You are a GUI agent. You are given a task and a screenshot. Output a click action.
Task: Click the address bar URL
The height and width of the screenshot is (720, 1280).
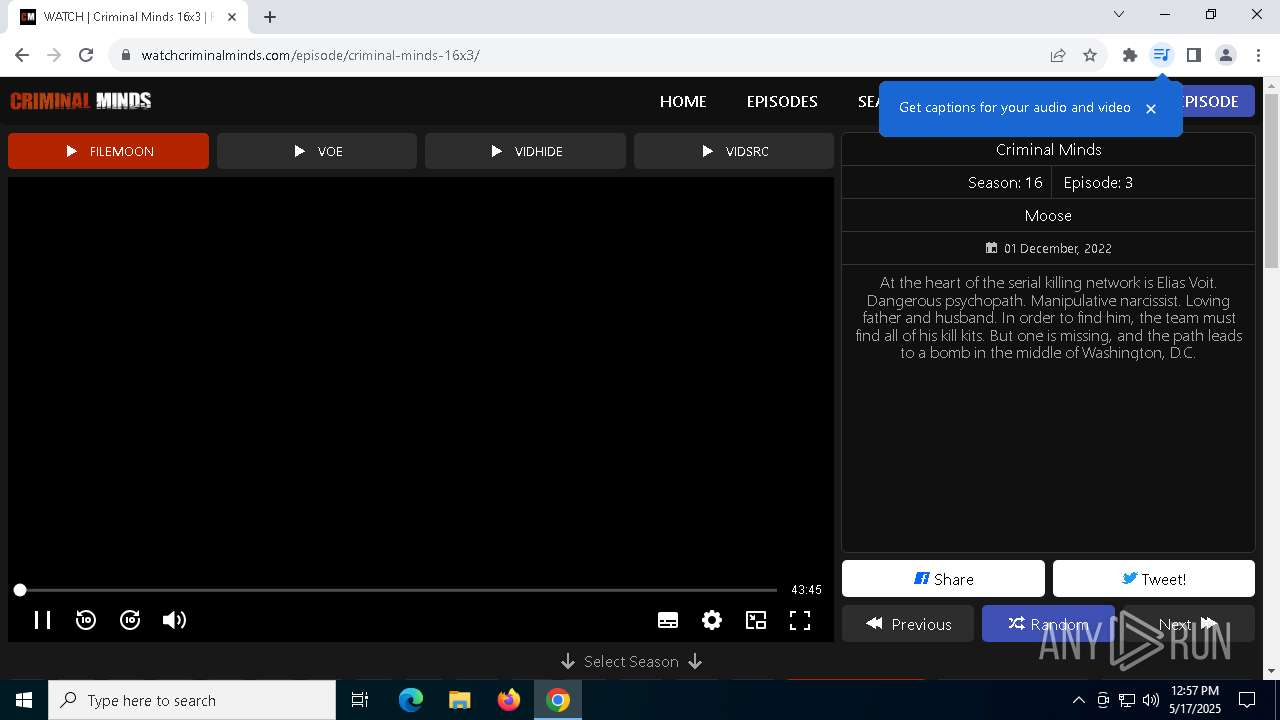(310, 55)
